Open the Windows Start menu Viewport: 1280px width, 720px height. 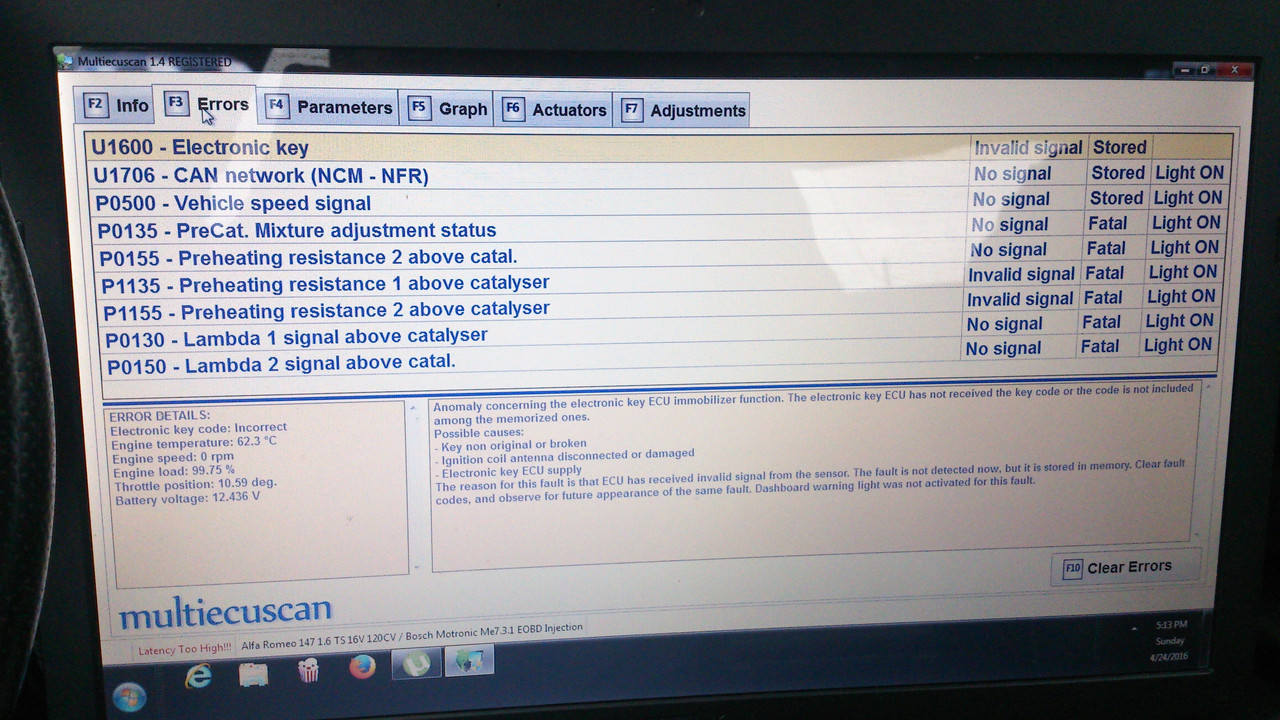129,695
